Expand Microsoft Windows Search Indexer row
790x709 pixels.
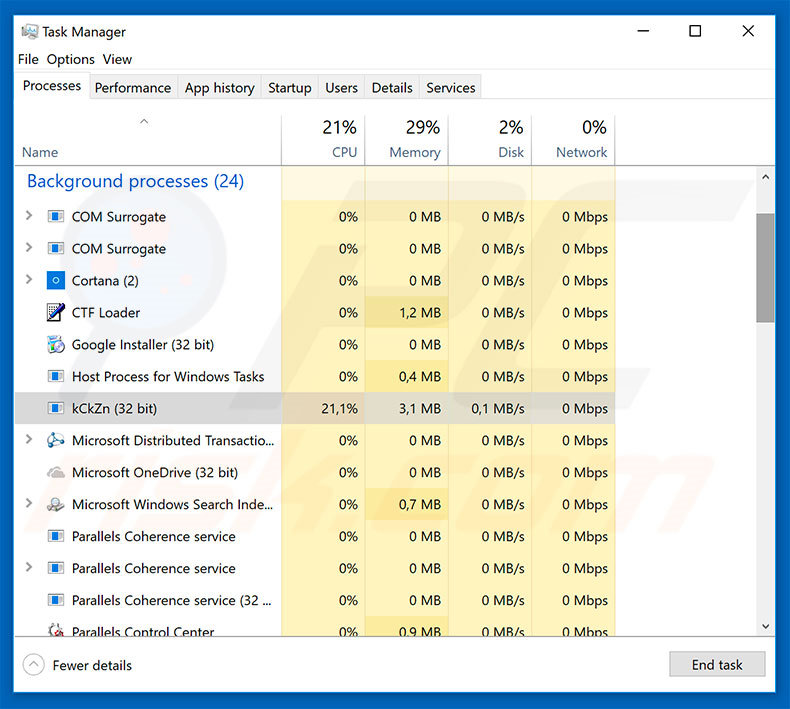29,503
